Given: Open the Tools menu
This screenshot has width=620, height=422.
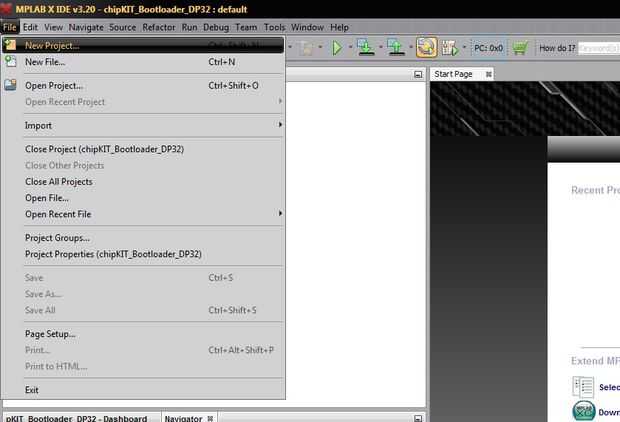Looking at the screenshot, I should (274, 27).
